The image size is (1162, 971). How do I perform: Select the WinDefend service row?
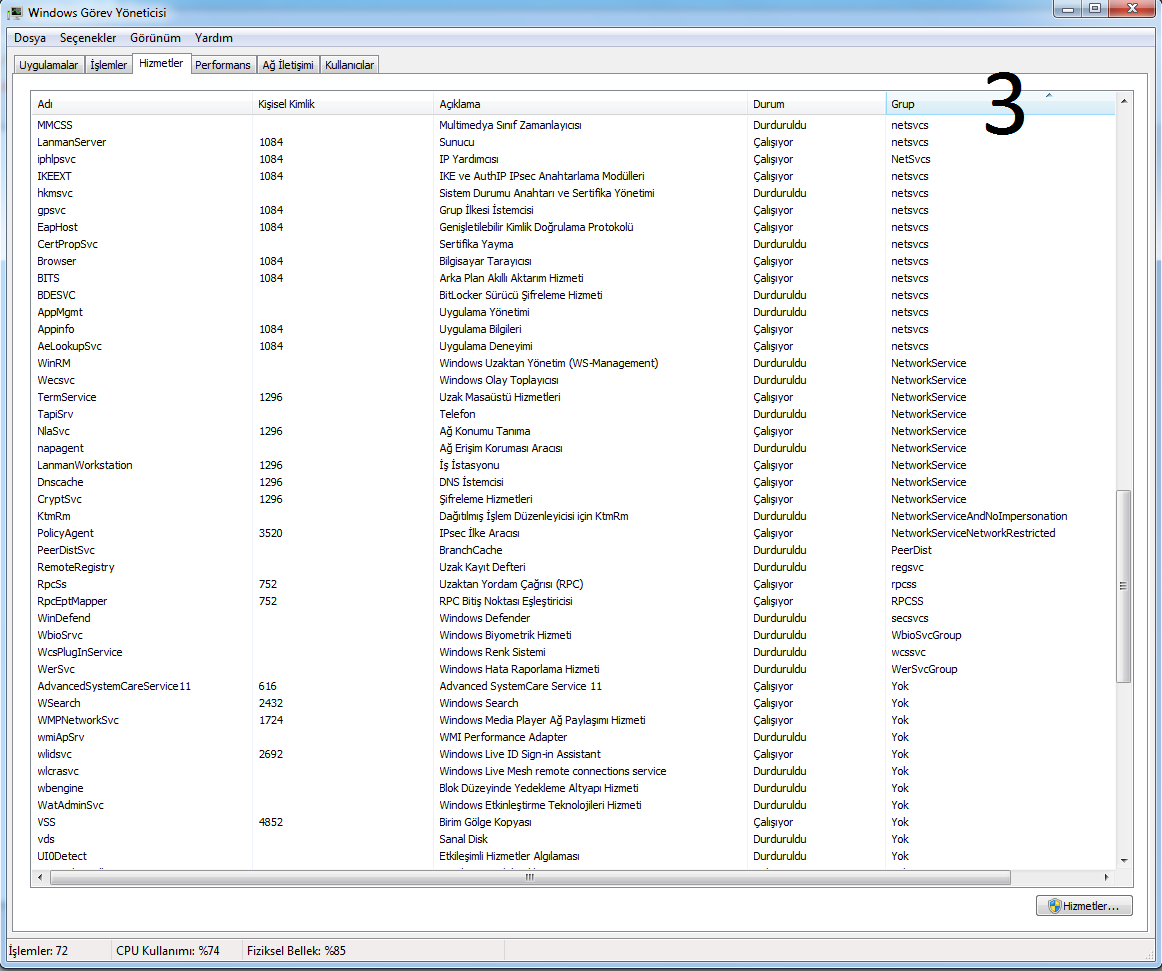tap(573, 619)
